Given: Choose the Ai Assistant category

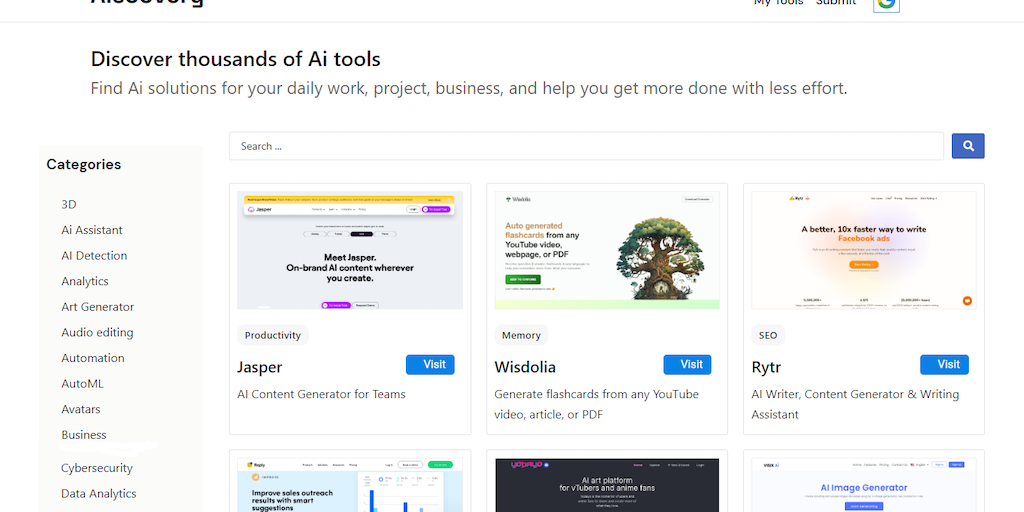Looking at the screenshot, I should 92,230.
